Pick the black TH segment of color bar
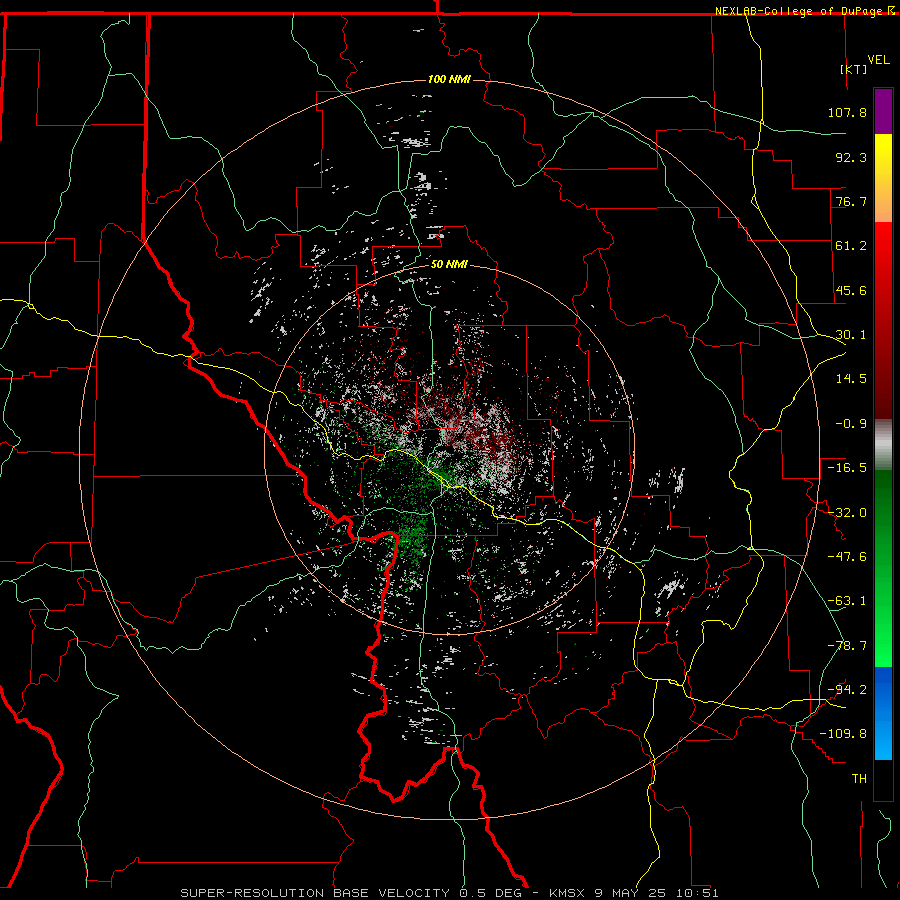Screen dimensions: 900x900 point(883,779)
